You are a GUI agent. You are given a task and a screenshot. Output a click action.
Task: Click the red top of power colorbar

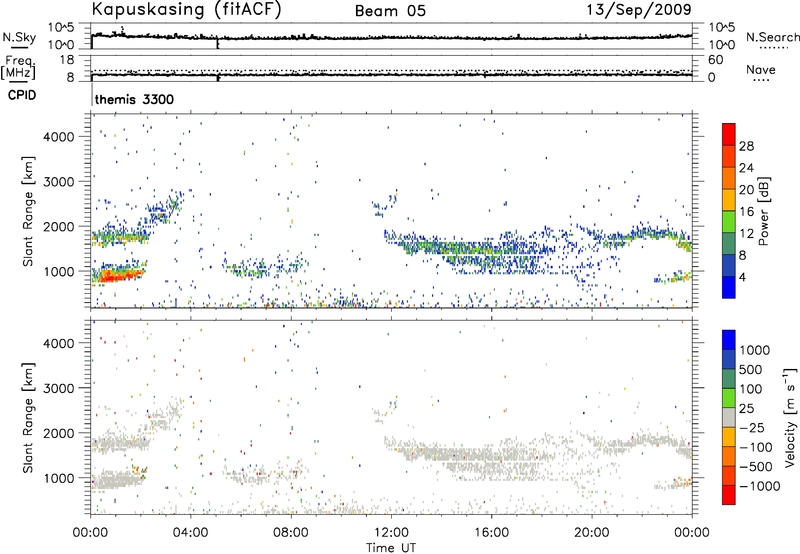pos(729,134)
